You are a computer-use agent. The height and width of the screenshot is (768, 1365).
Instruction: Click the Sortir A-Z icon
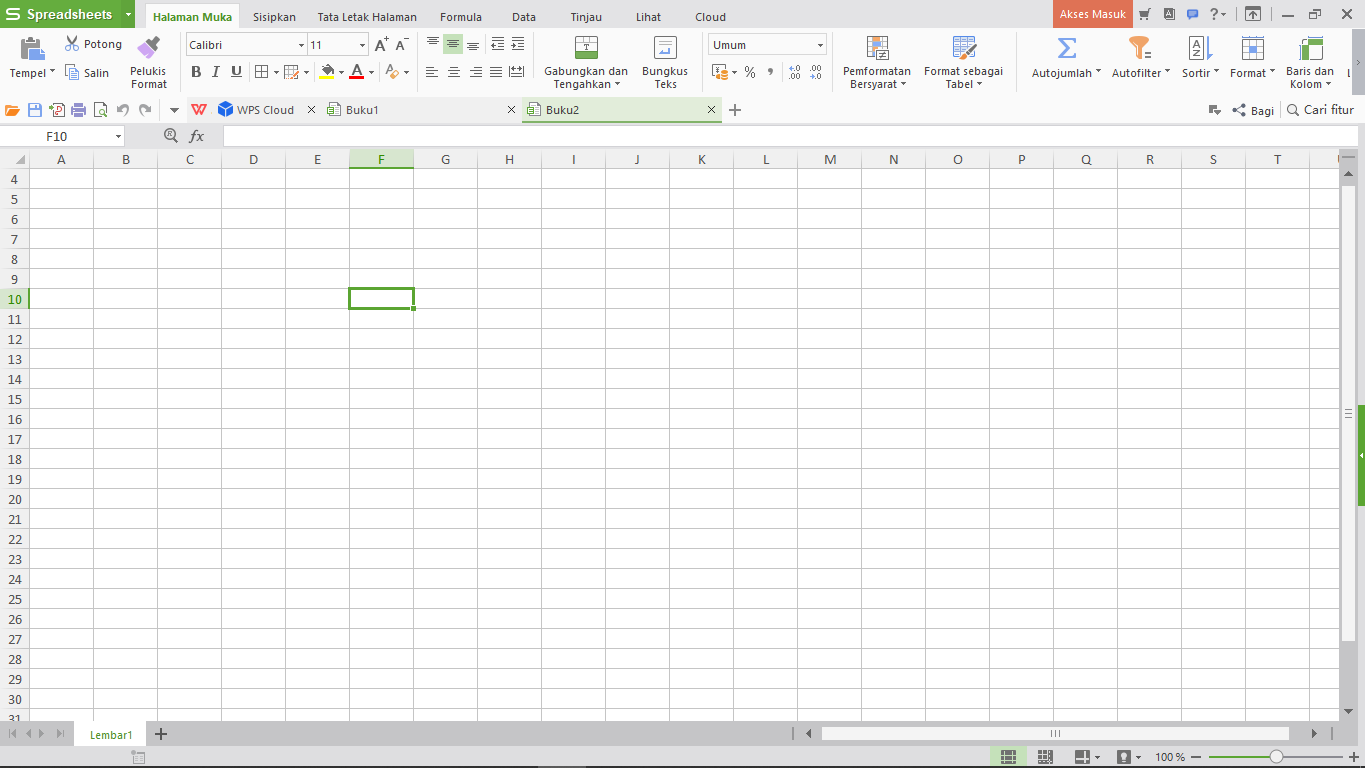(x=1199, y=48)
